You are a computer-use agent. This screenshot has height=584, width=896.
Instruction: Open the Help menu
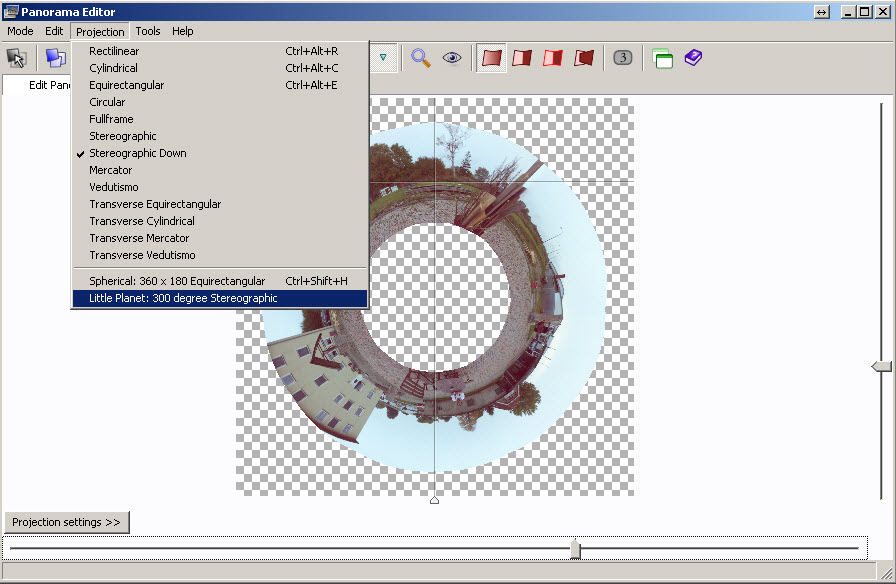182,31
